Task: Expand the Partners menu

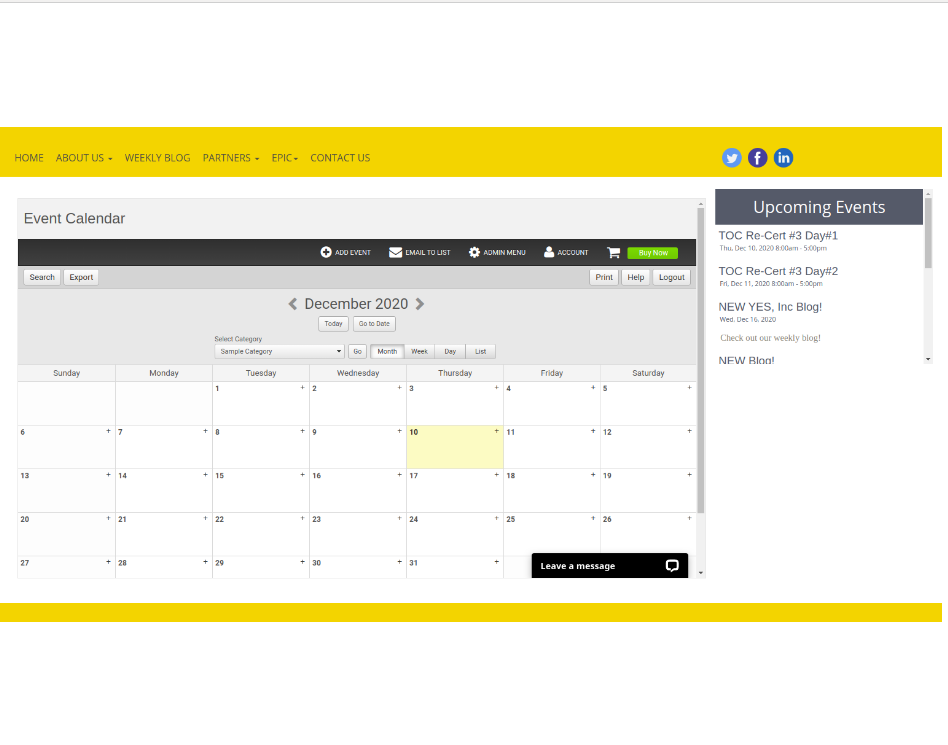Action: 230,158
